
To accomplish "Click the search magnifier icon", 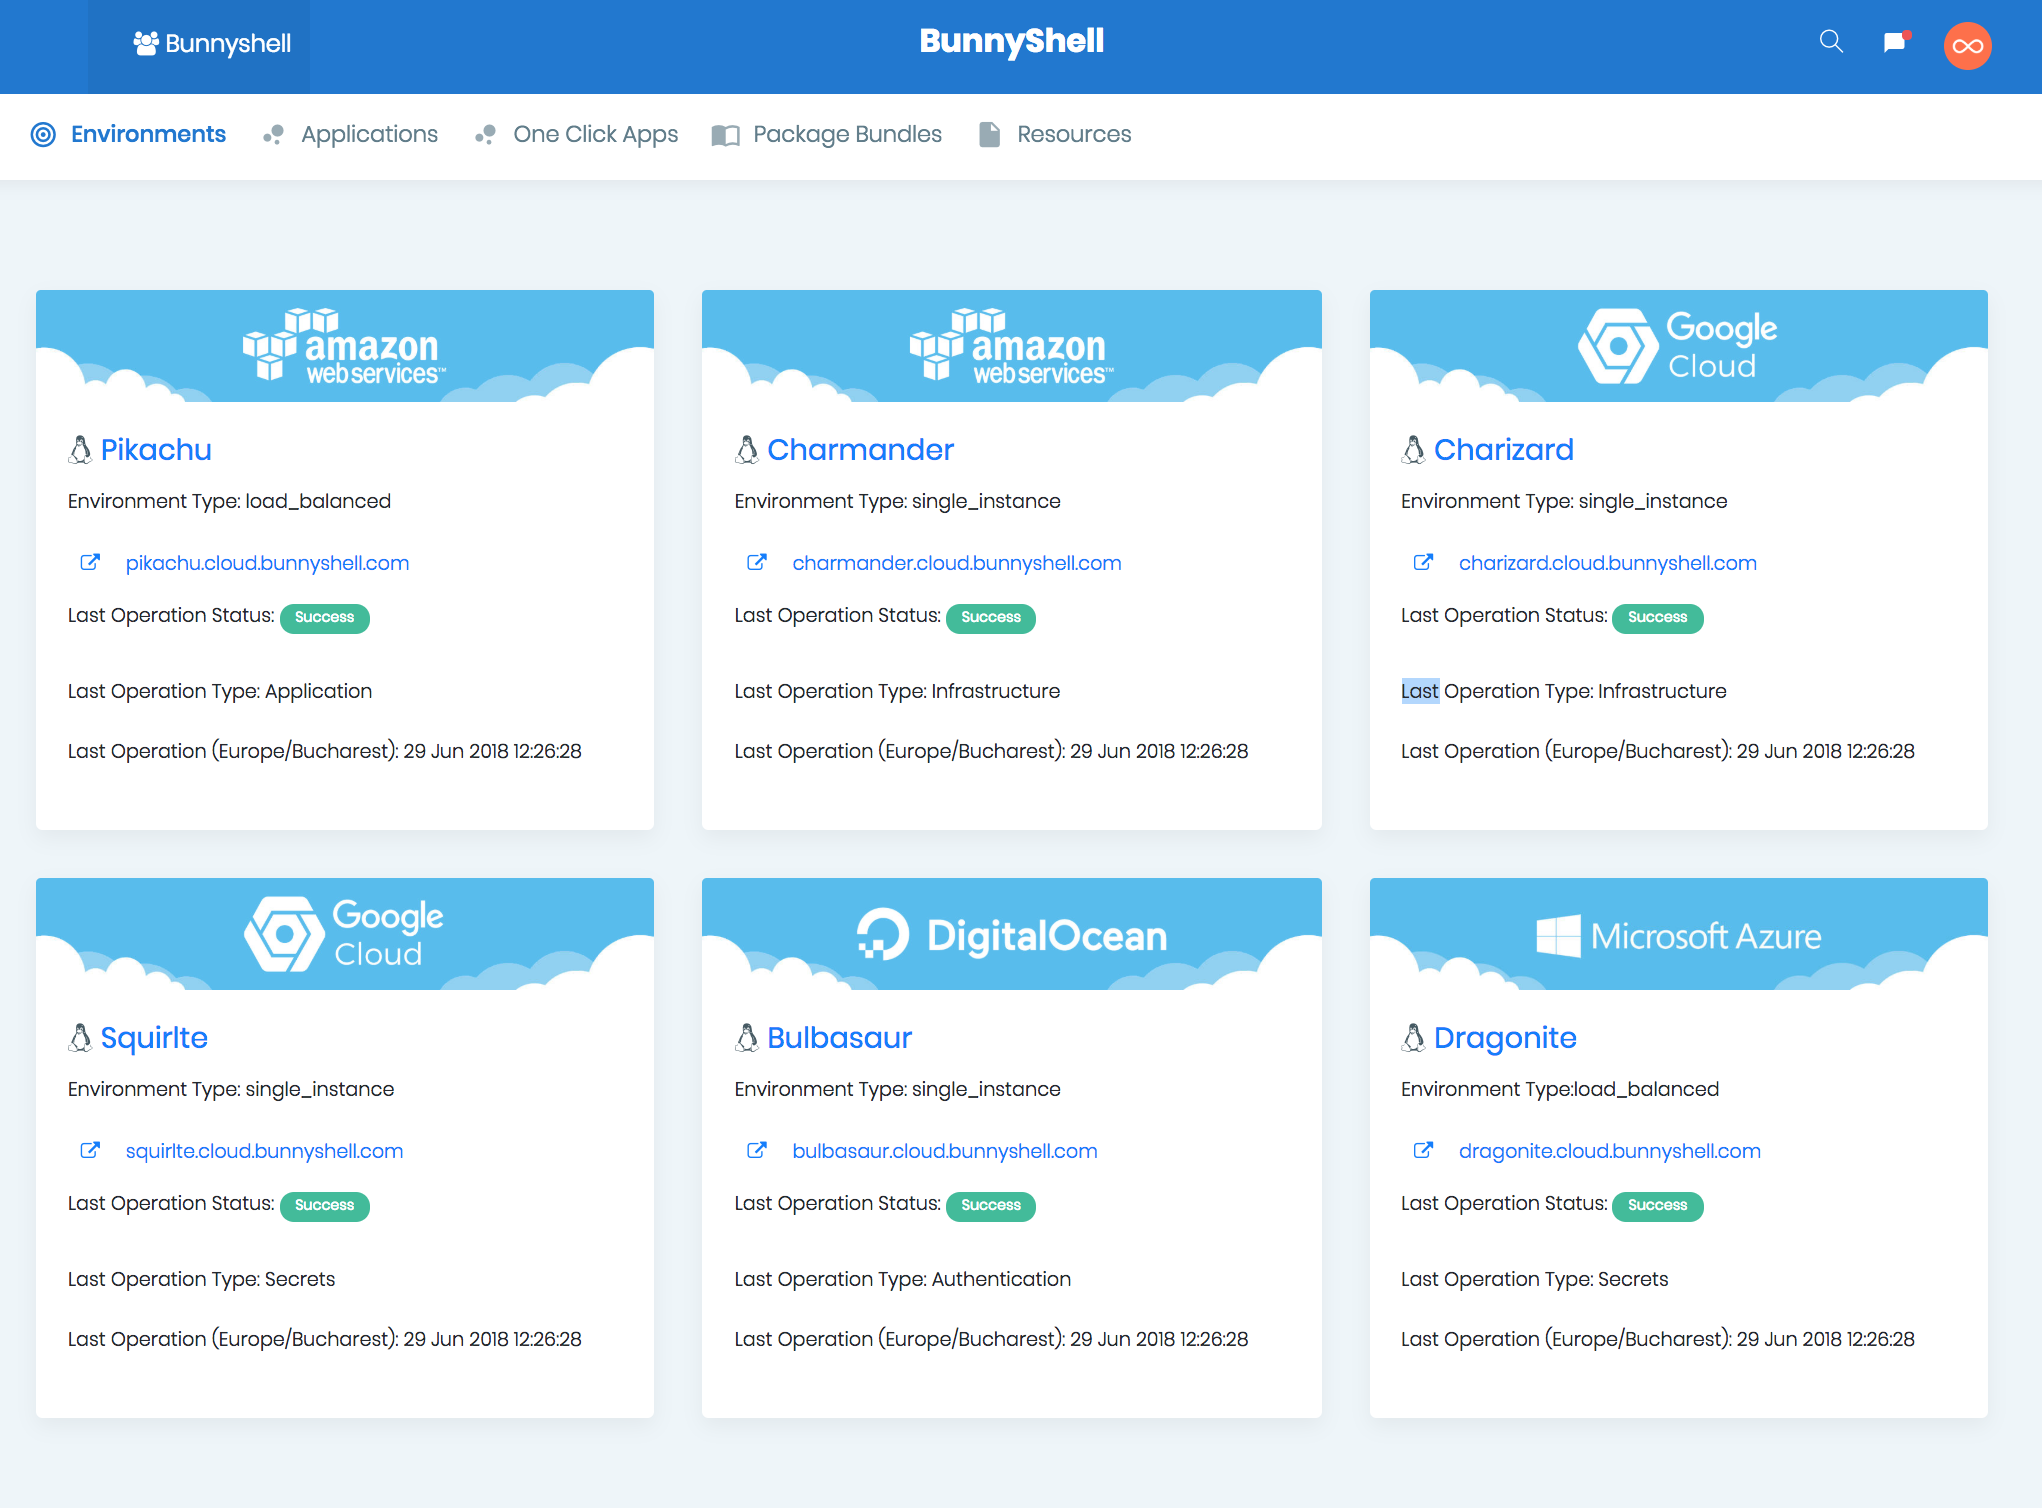I will coord(1831,42).
